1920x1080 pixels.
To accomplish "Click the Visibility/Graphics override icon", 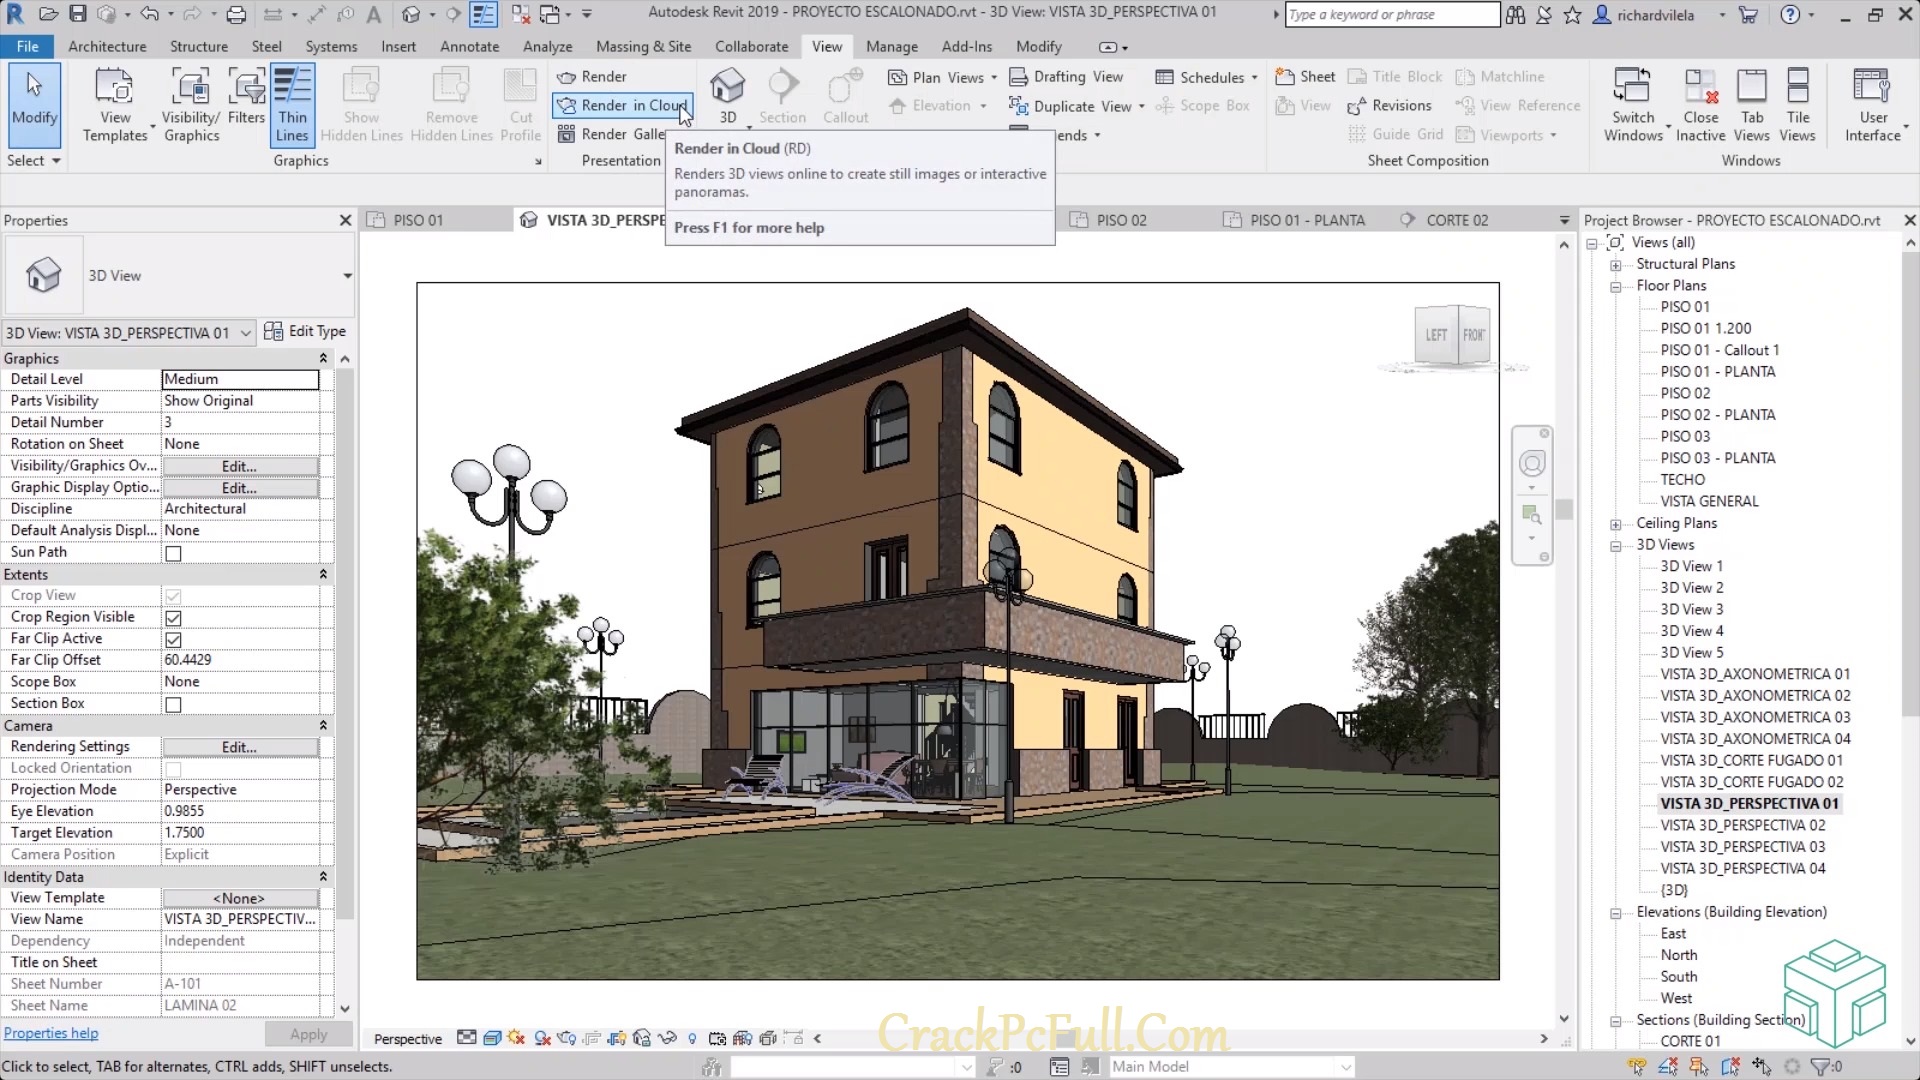I will coord(190,104).
